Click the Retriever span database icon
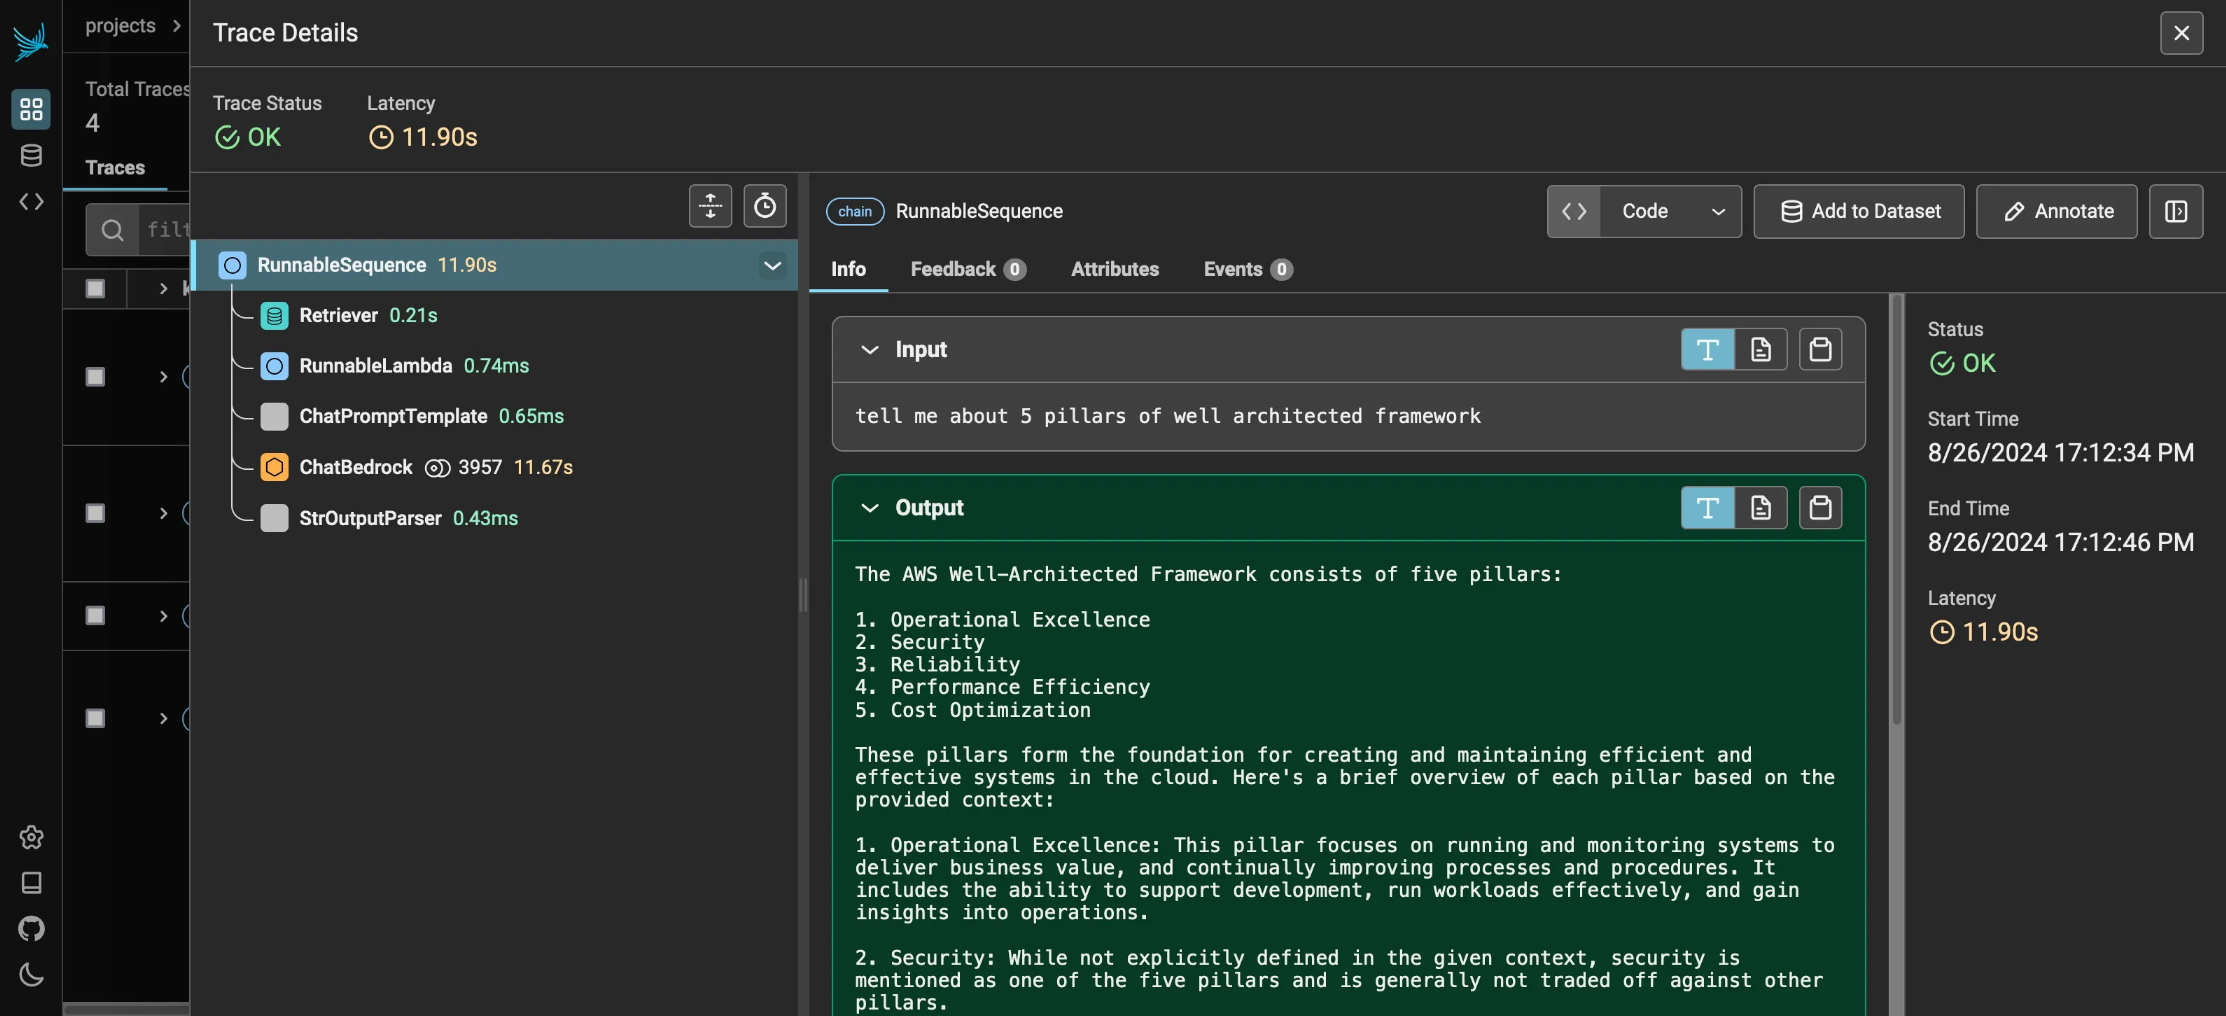Viewport: 2226px width, 1016px height. pos(274,316)
